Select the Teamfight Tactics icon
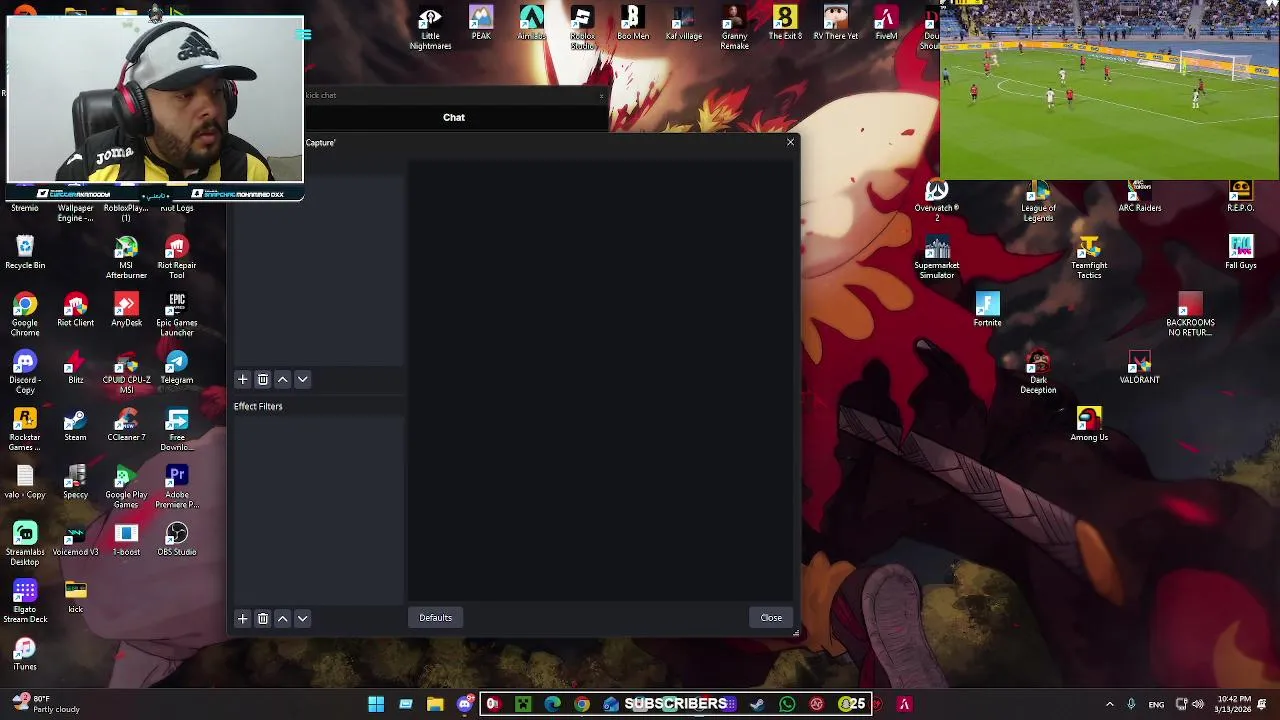This screenshot has height=720, width=1280. (1089, 257)
